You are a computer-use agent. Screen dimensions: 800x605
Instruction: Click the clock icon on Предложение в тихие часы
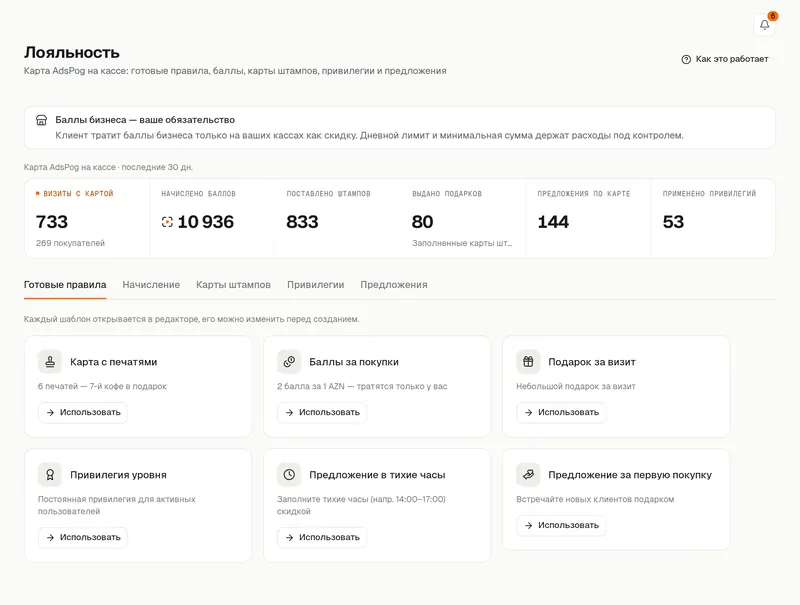[289, 474]
